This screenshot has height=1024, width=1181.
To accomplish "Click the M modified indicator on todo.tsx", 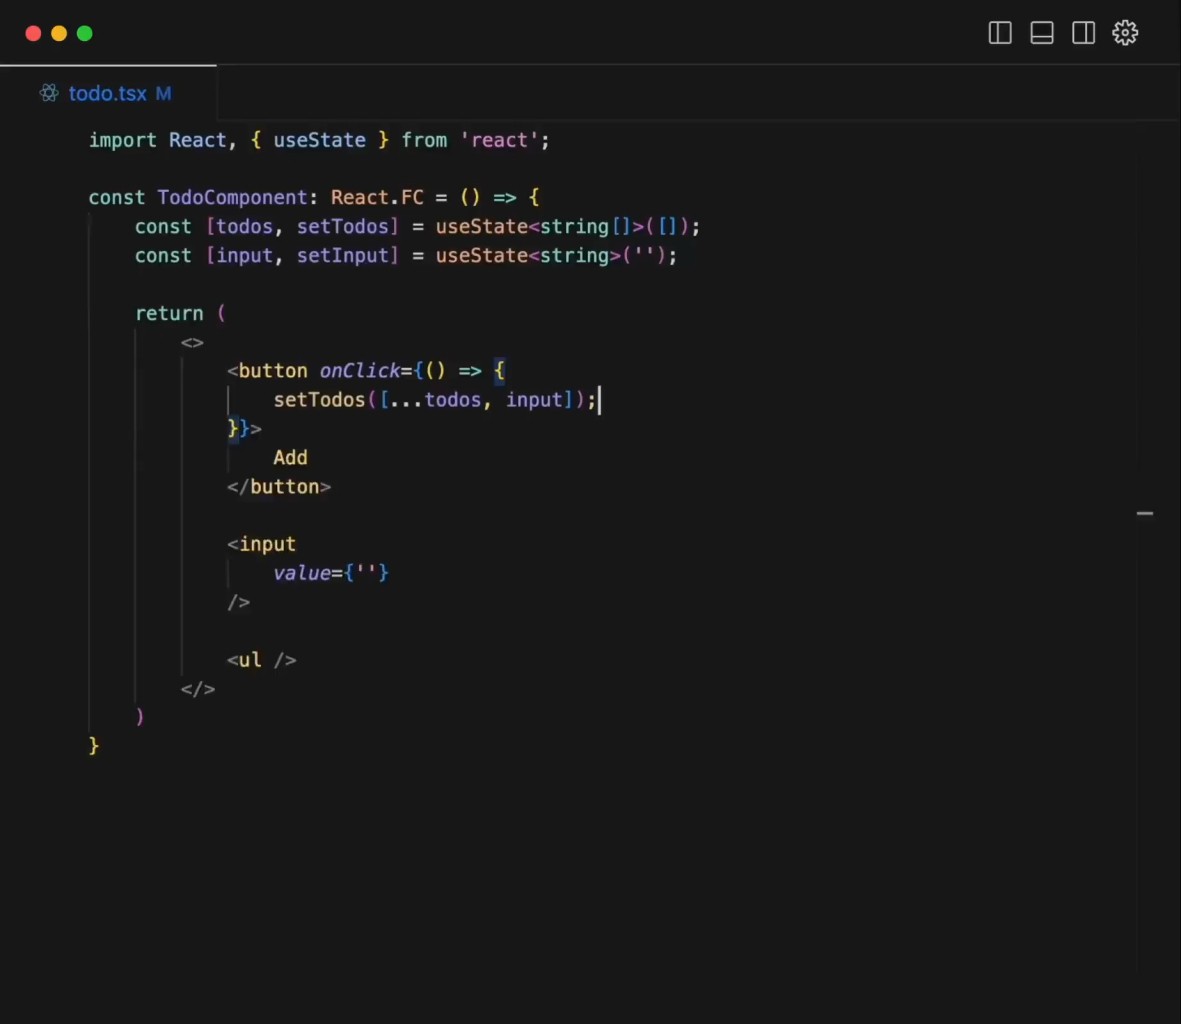I will [163, 93].
